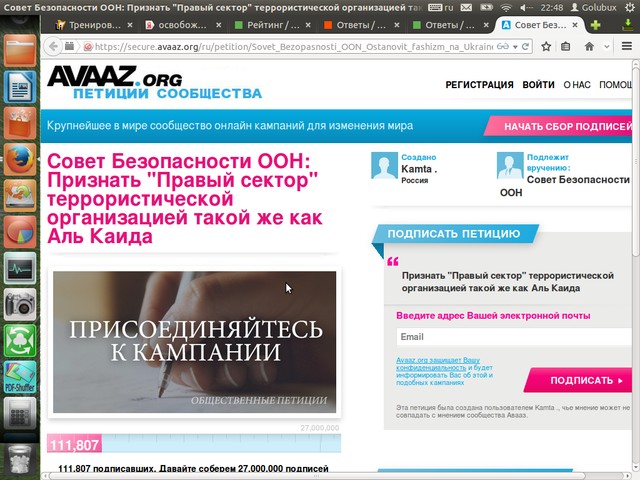The image size is (640, 480).
Task: Open the Firefox hamburger menu
Action: pyautogui.click(x=627, y=46)
